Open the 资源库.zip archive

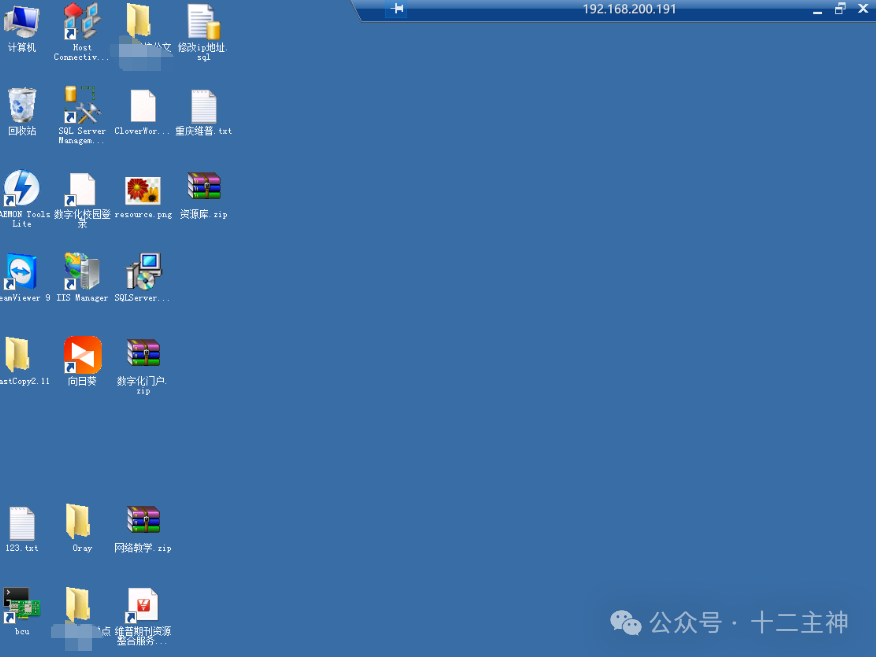(203, 186)
